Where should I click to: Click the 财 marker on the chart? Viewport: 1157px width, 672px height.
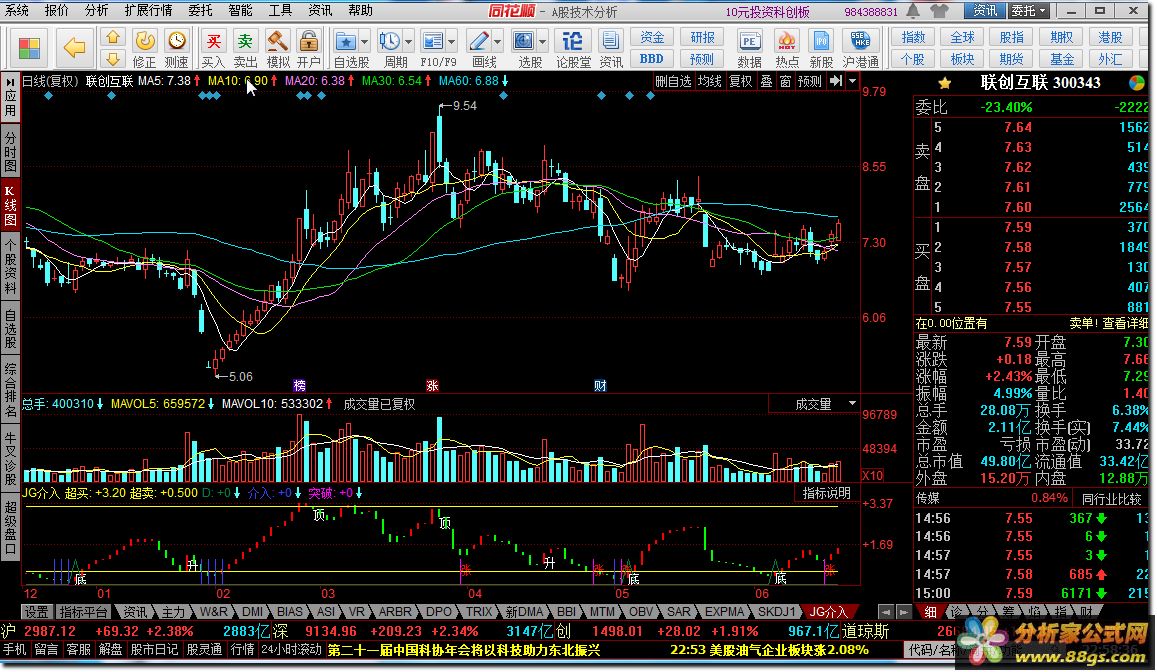tap(600, 386)
